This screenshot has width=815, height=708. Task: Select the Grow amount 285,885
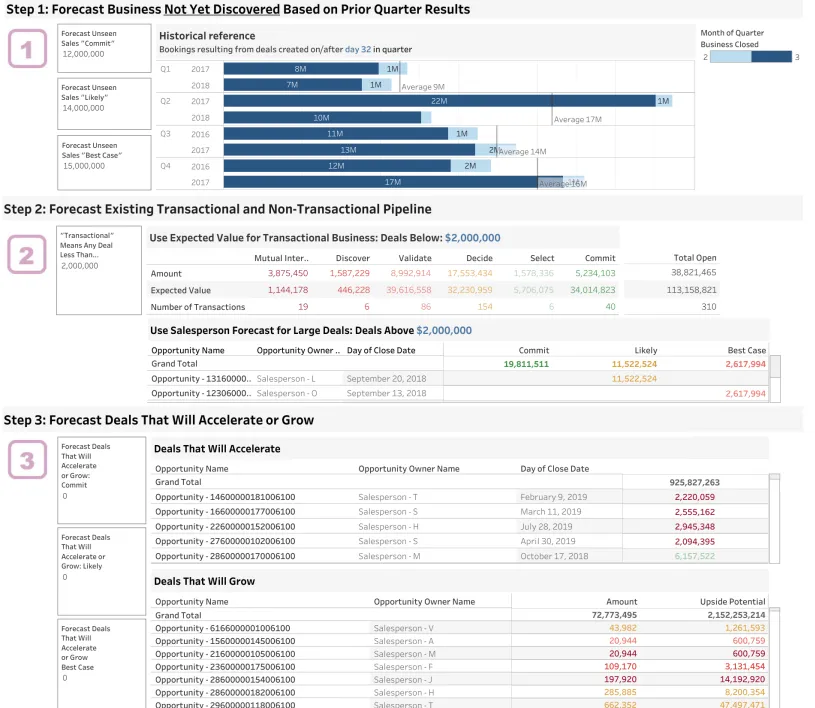tap(620, 692)
